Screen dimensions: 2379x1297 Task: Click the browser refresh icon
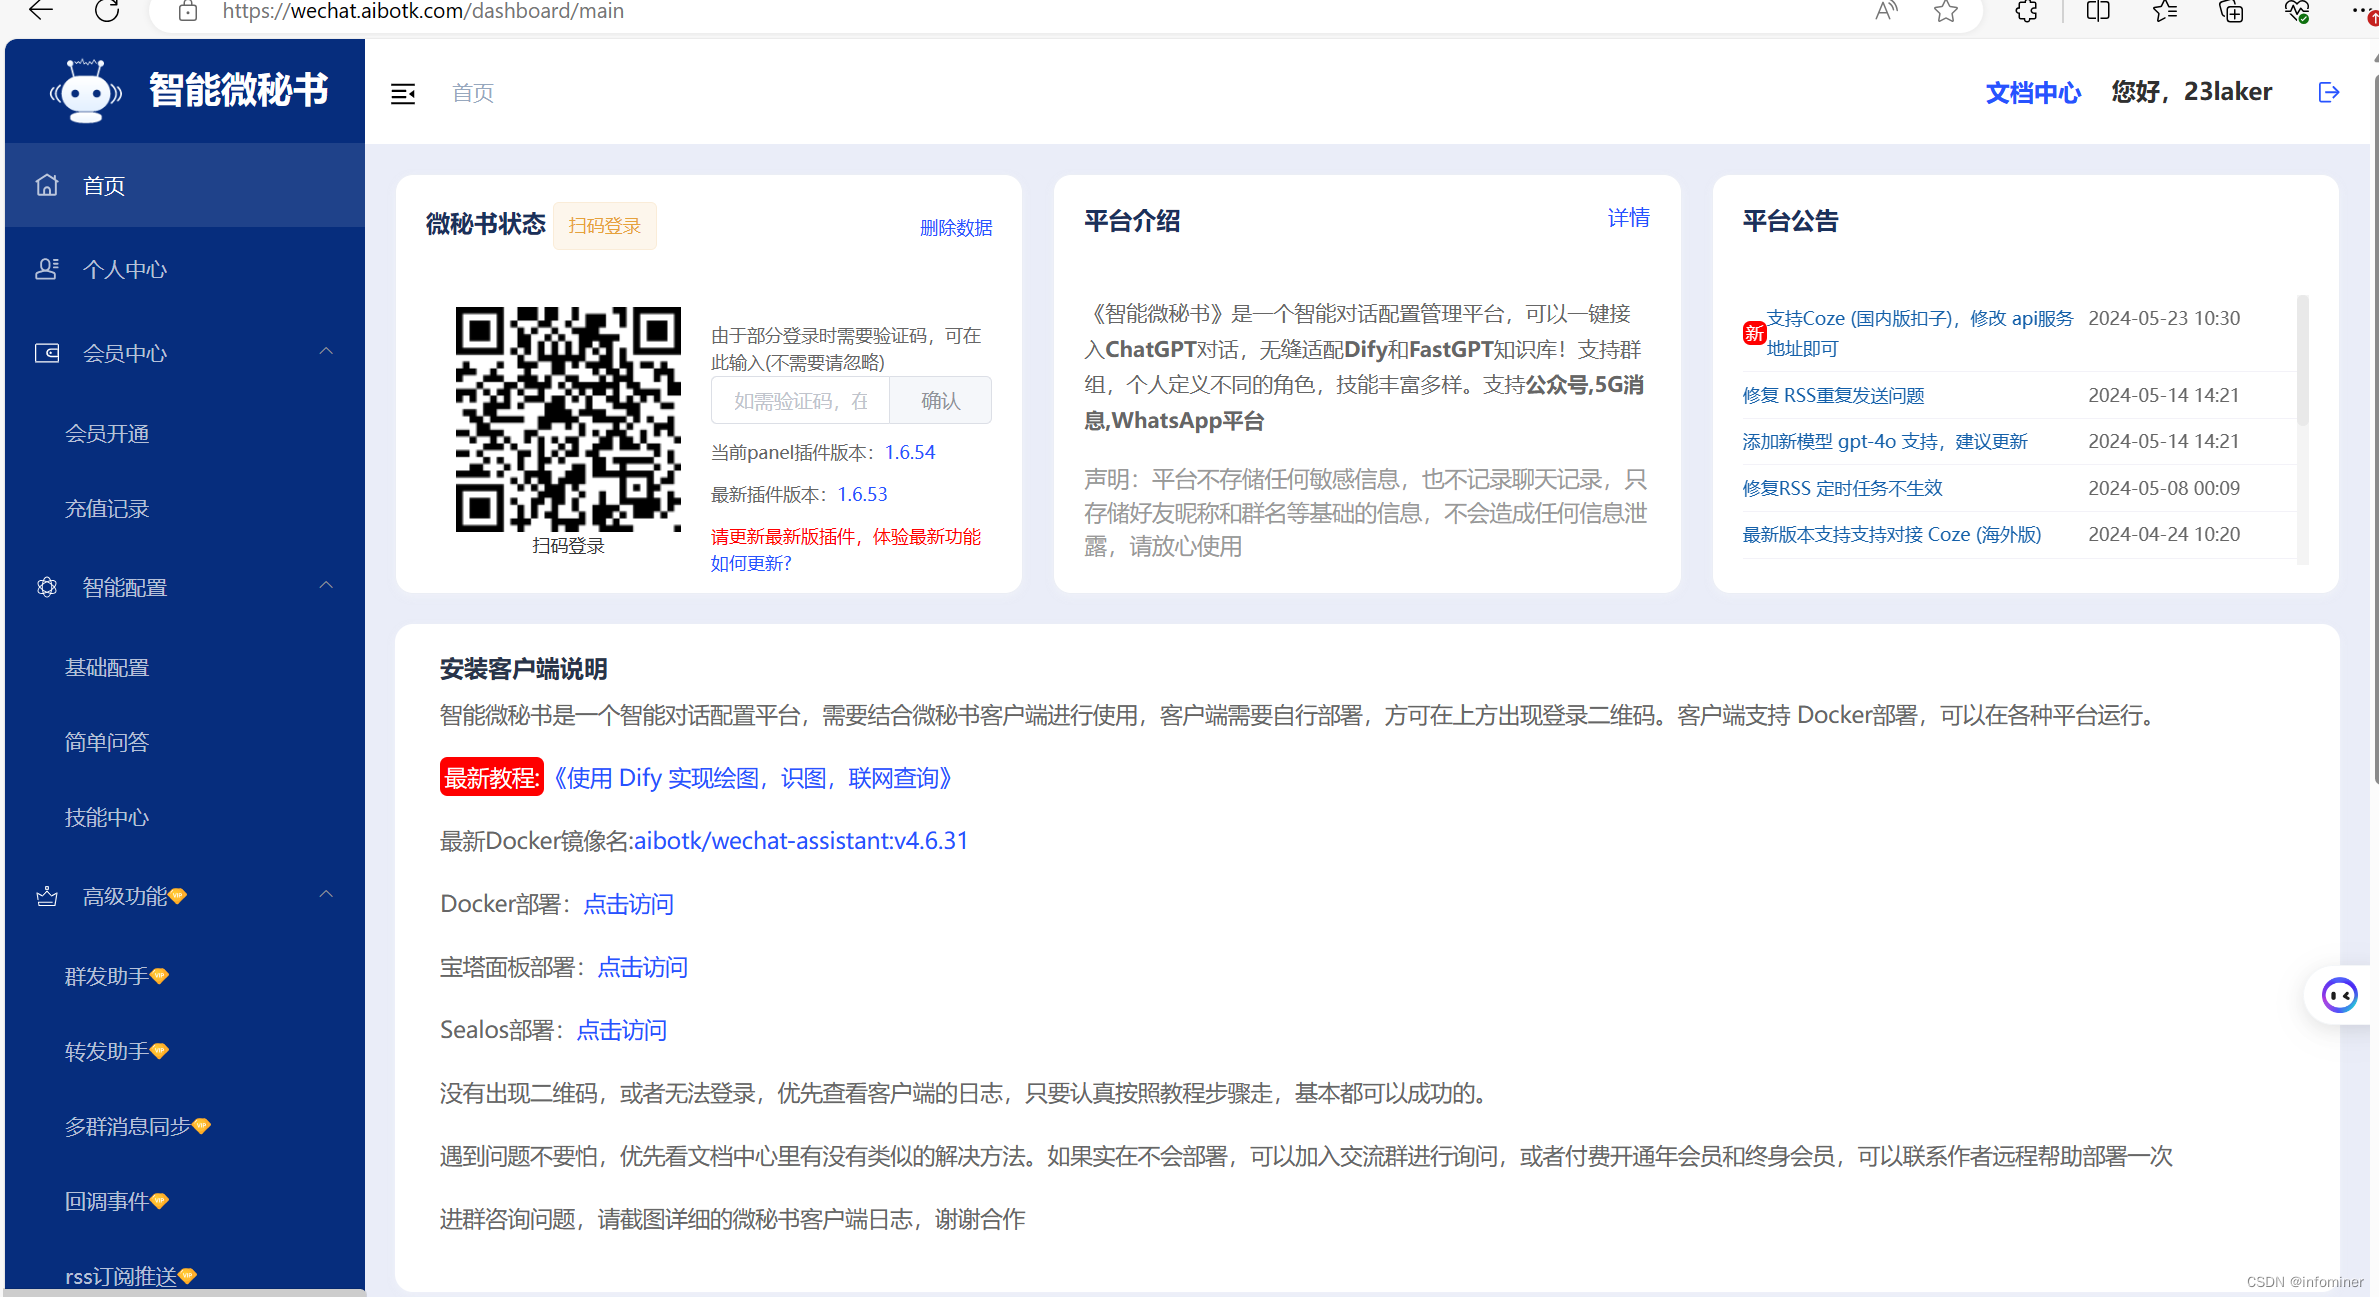pos(107,11)
